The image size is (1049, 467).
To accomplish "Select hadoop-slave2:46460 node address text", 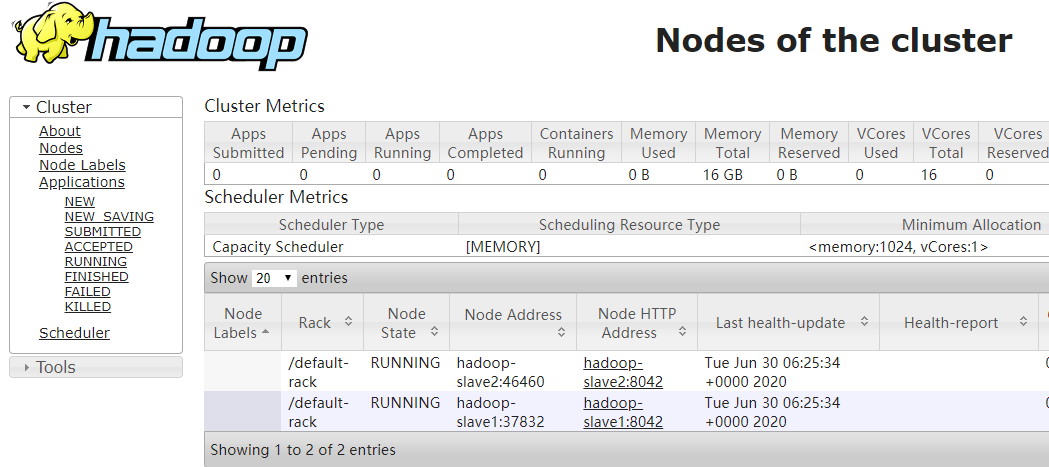I will point(500,373).
